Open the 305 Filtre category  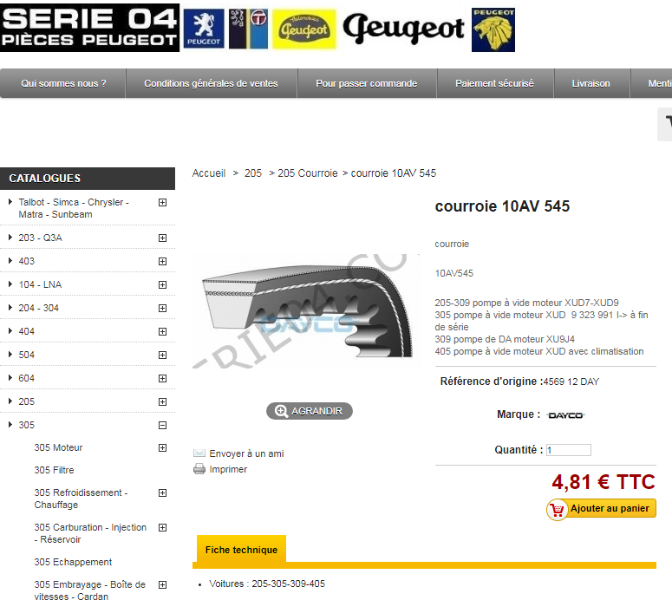(x=54, y=470)
